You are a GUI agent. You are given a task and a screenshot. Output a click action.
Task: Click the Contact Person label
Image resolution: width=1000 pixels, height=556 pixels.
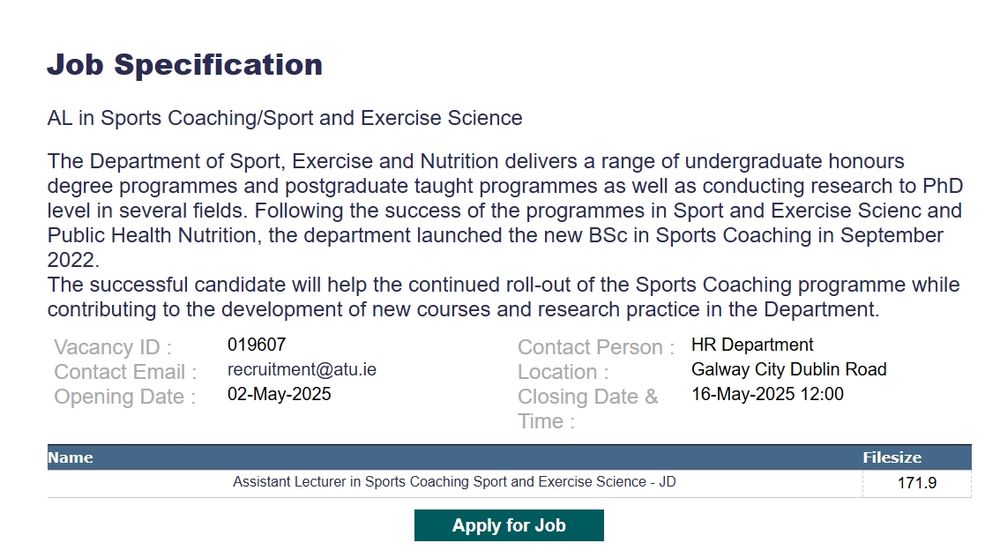point(596,347)
